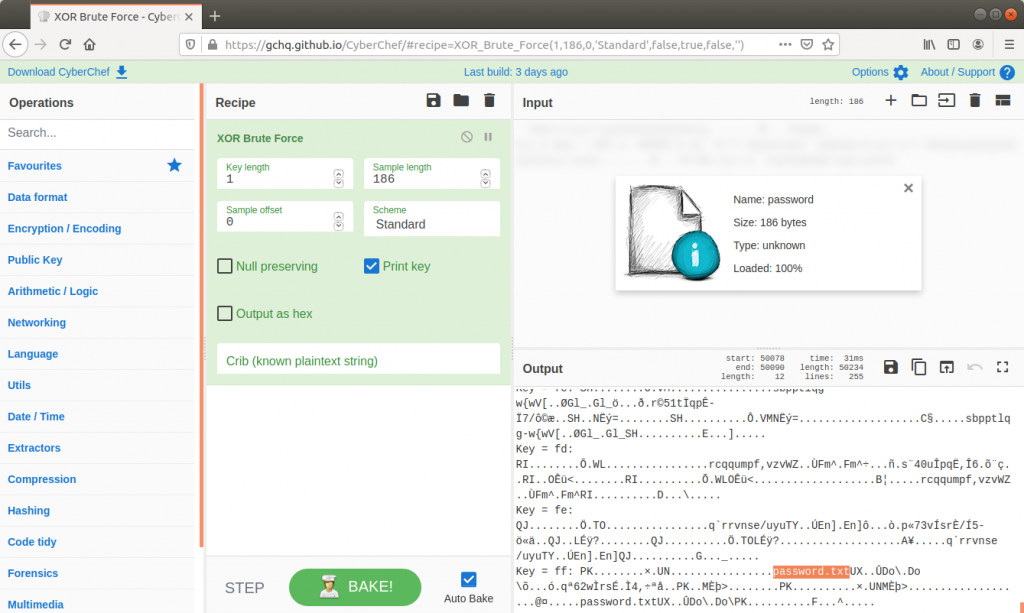This screenshot has width=1024, height=613.
Task: Click the BAKE! button
Action: (355, 587)
